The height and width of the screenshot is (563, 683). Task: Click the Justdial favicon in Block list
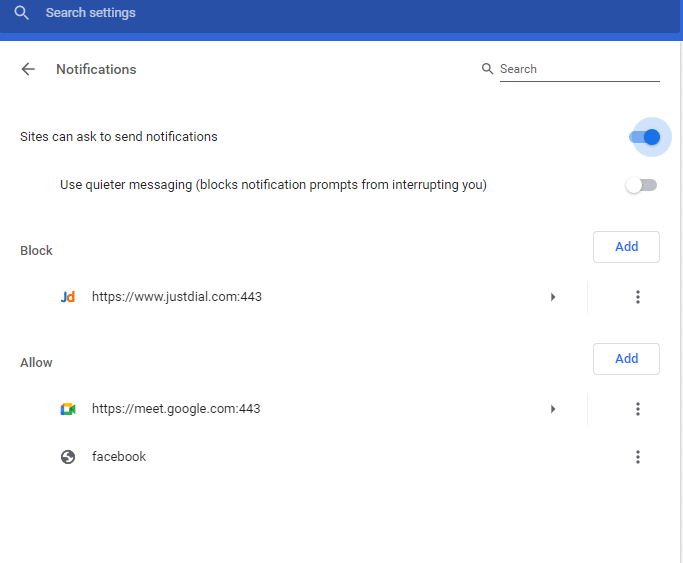(68, 297)
